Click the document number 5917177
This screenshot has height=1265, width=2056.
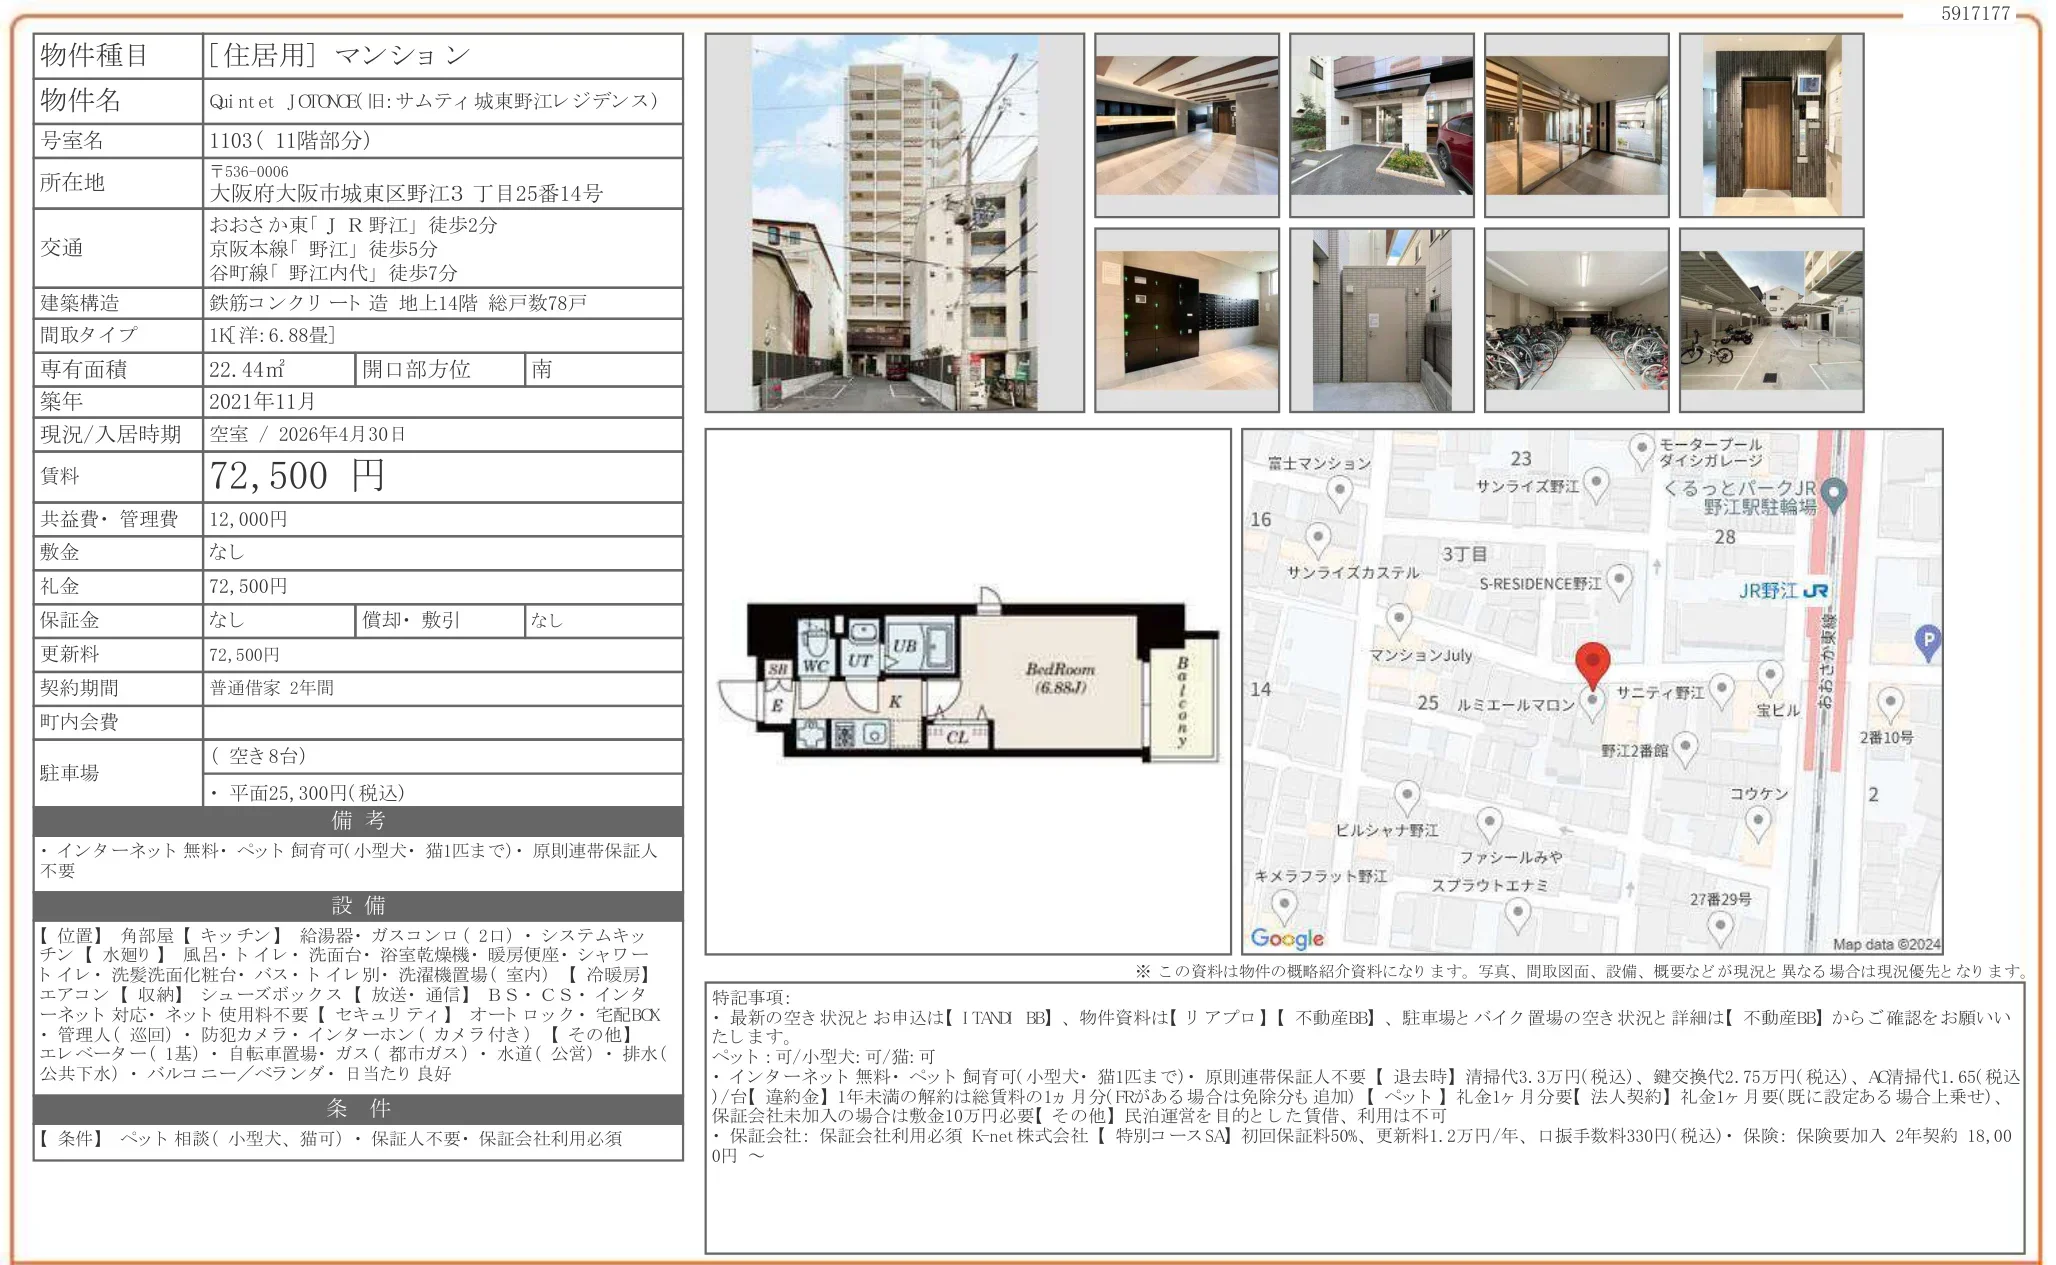[1975, 14]
